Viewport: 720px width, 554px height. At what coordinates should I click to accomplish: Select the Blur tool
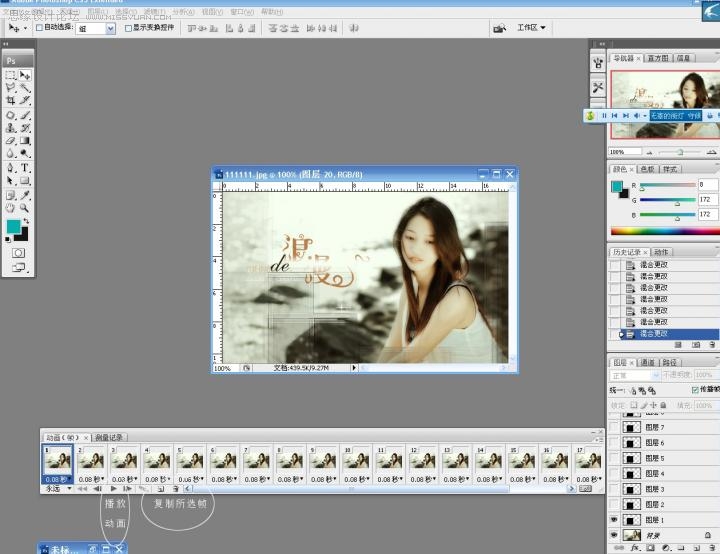pyautogui.click(x=11, y=153)
